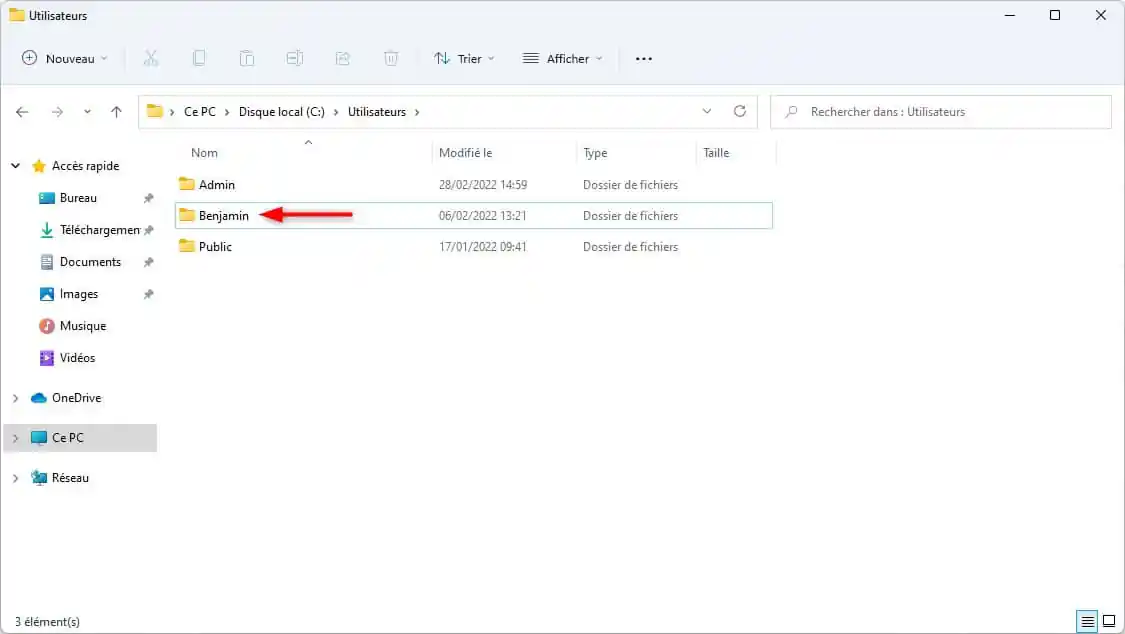This screenshot has height=634, width=1125.
Task: Click the Public folder icon
Action: pyautogui.click(x=187, y=246)
